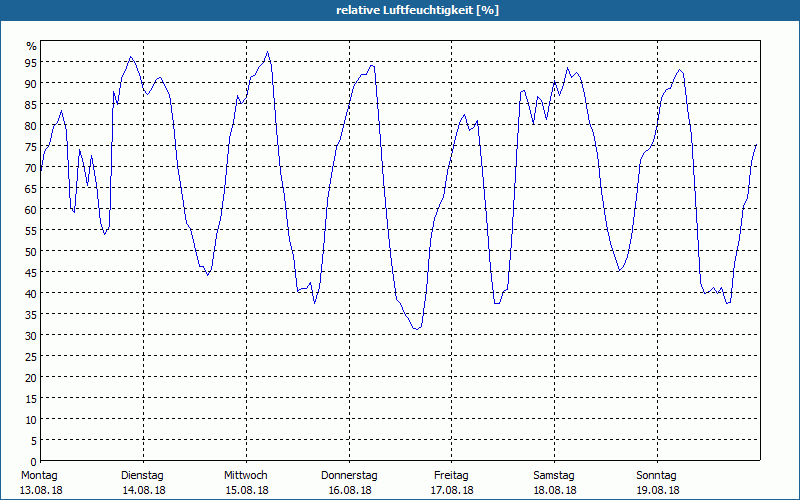
Task: Select the Freitag 17.08.18 axis label
Action: click(x=452, y=483)
